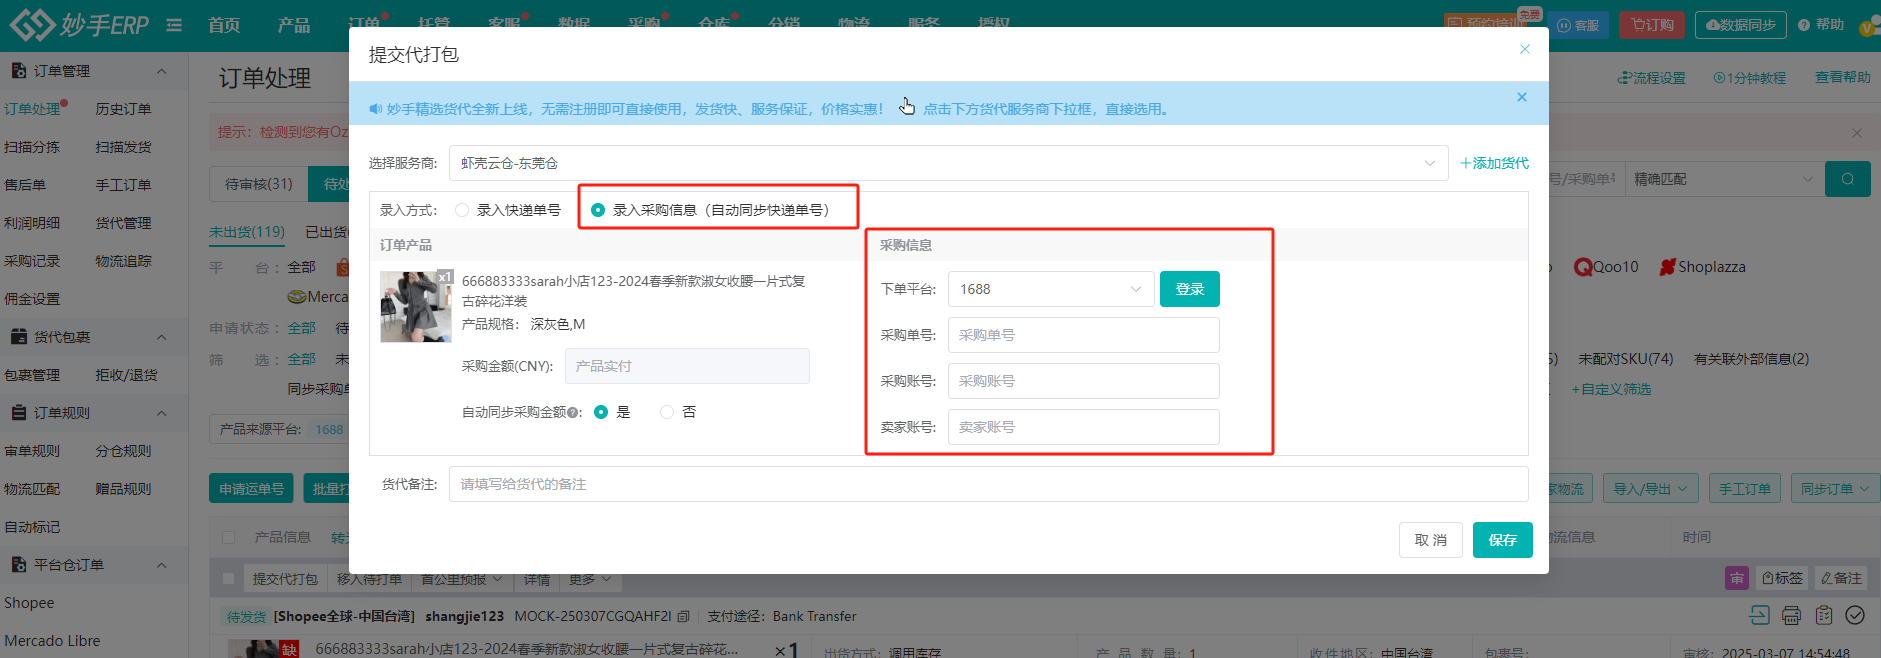Click the teal arrow-into-box icon in order row
The width and height of the screenshot is (1881, 658).
1759,615
